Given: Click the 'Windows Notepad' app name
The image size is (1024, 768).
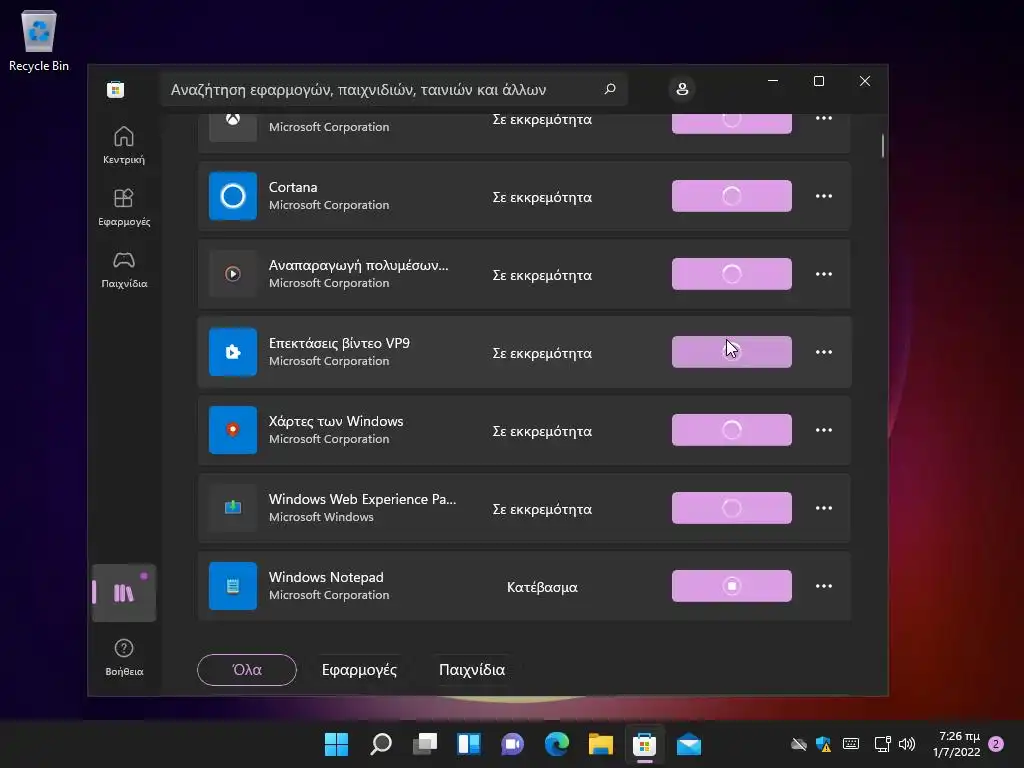Looking at the screenshot, I should click(x=326, y=577).
